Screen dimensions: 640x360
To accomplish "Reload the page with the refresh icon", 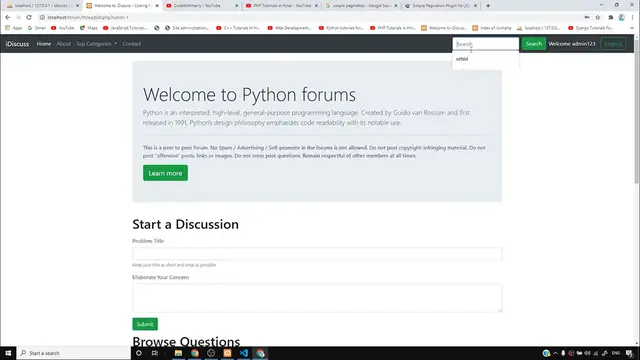I will tap(29, 17).
